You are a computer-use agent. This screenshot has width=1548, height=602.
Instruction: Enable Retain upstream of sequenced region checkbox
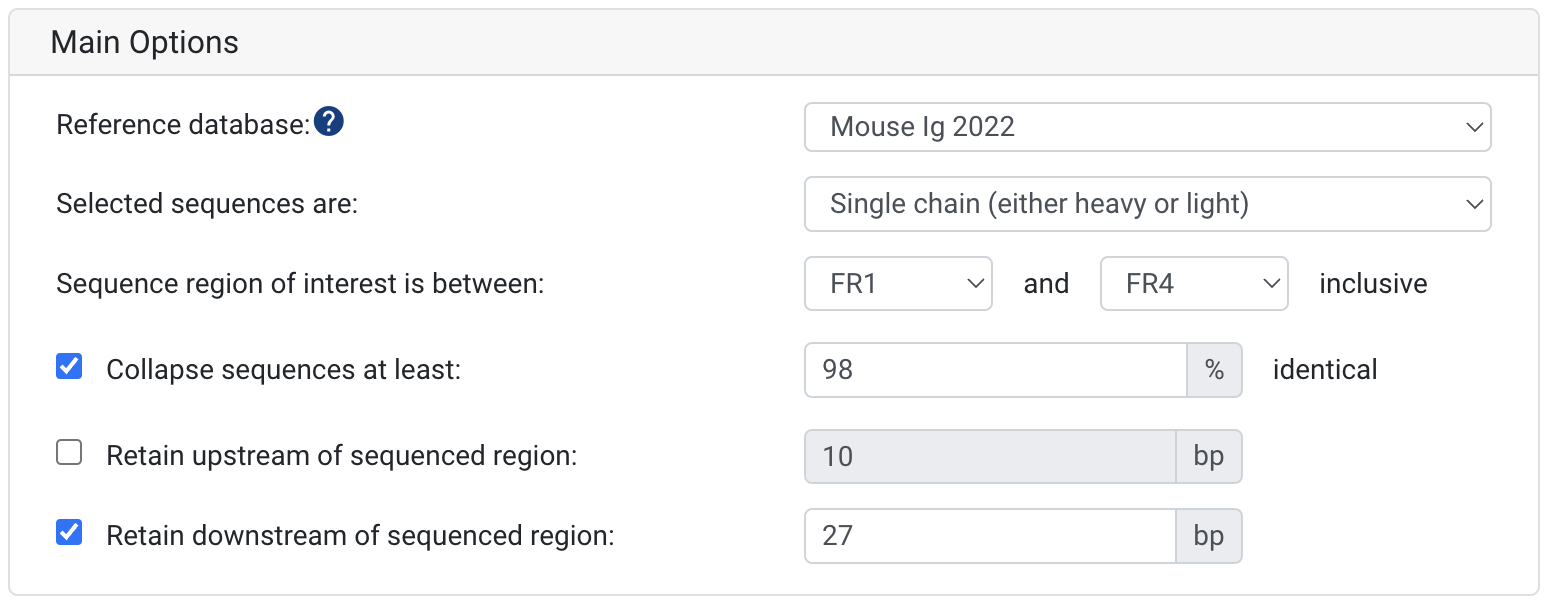(x=69, y=454)
